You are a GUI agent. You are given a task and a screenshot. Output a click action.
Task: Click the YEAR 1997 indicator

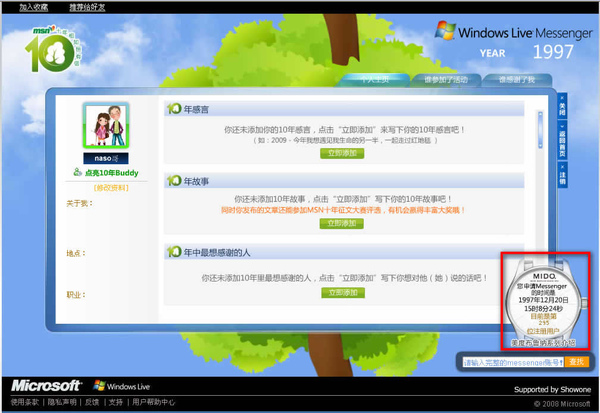pyautogui.click(x=527, y=52)
